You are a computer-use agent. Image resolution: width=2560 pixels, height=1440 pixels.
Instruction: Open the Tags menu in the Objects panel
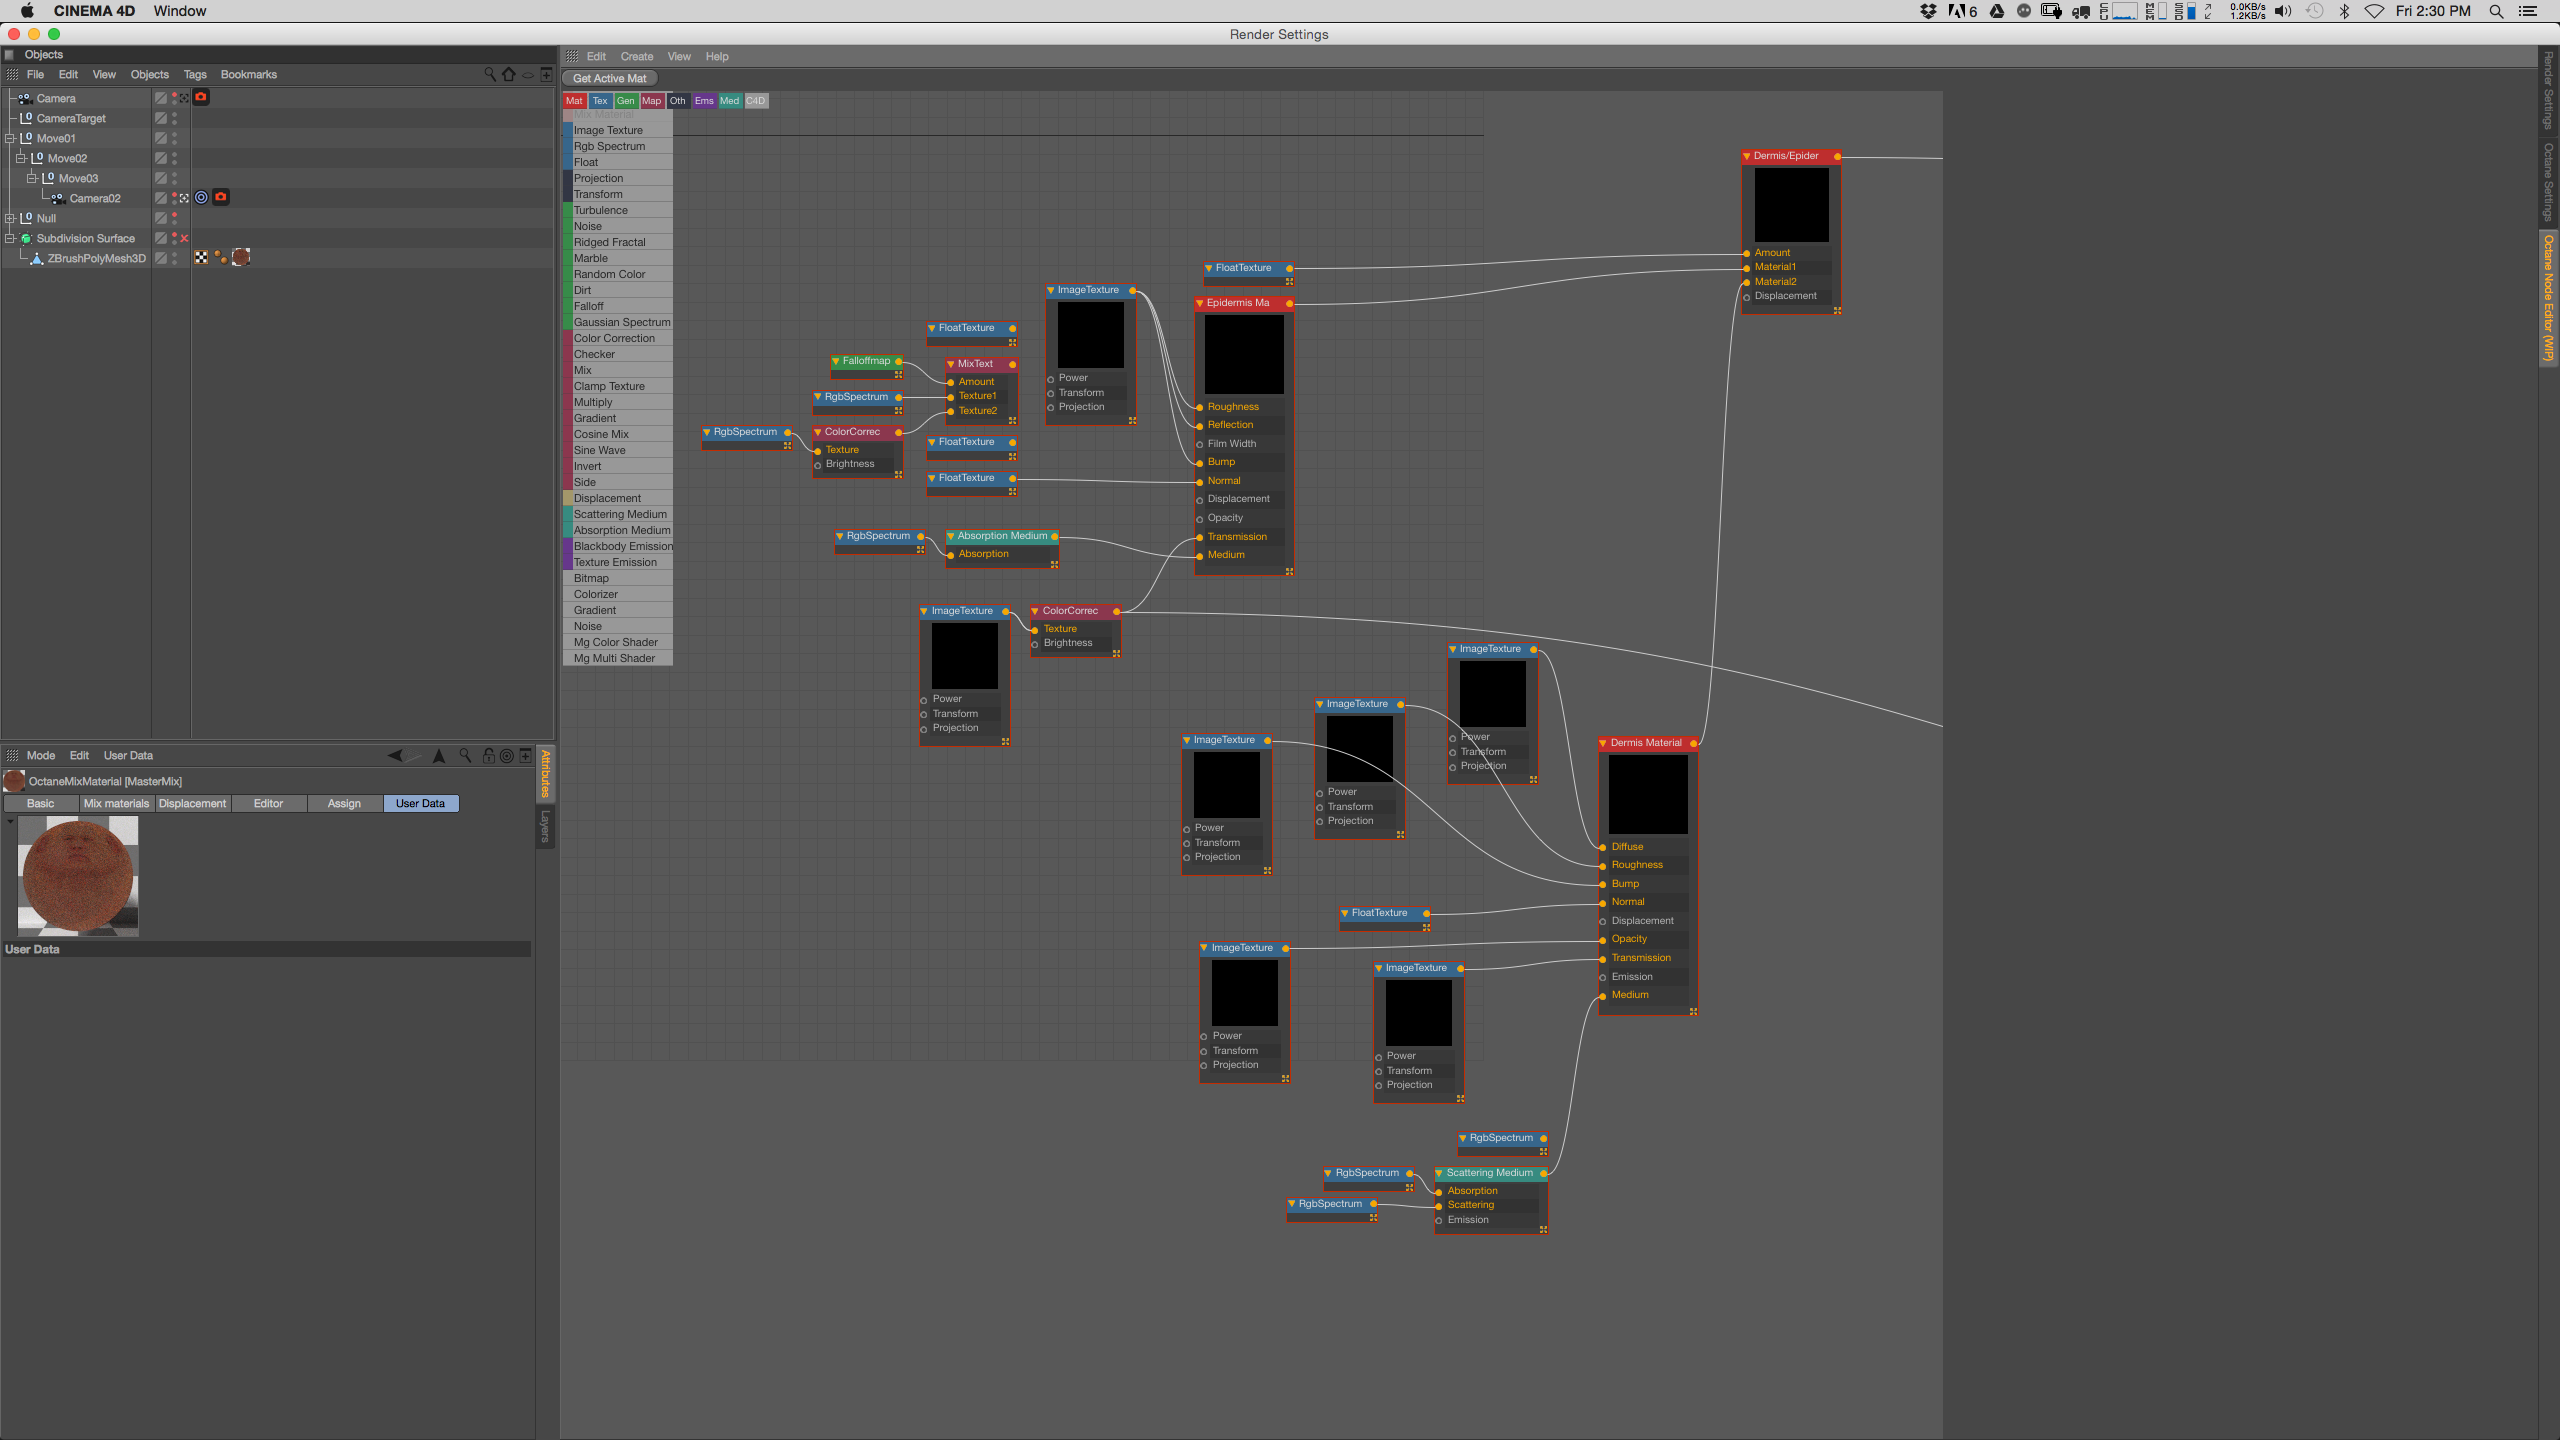pos(195,74)
